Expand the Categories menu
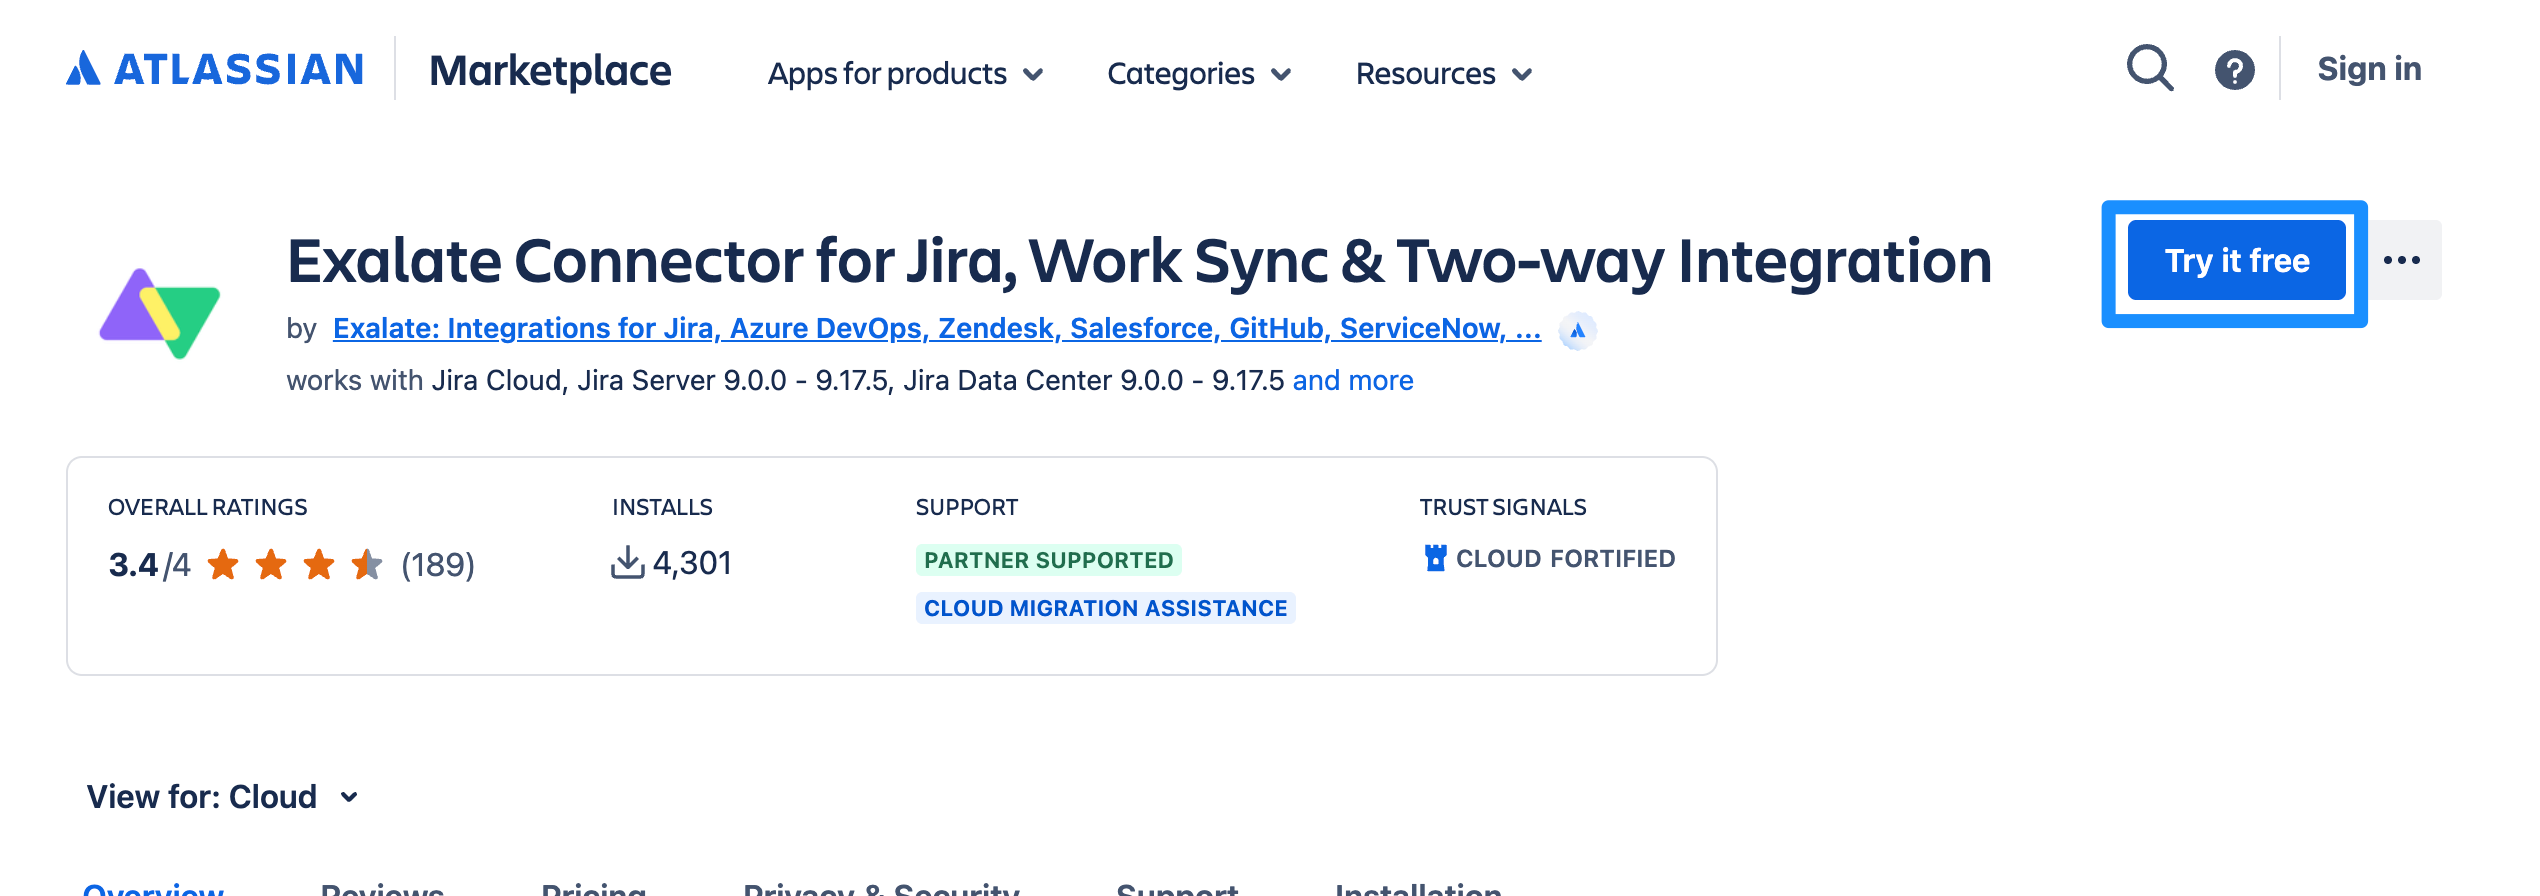 1199,73
